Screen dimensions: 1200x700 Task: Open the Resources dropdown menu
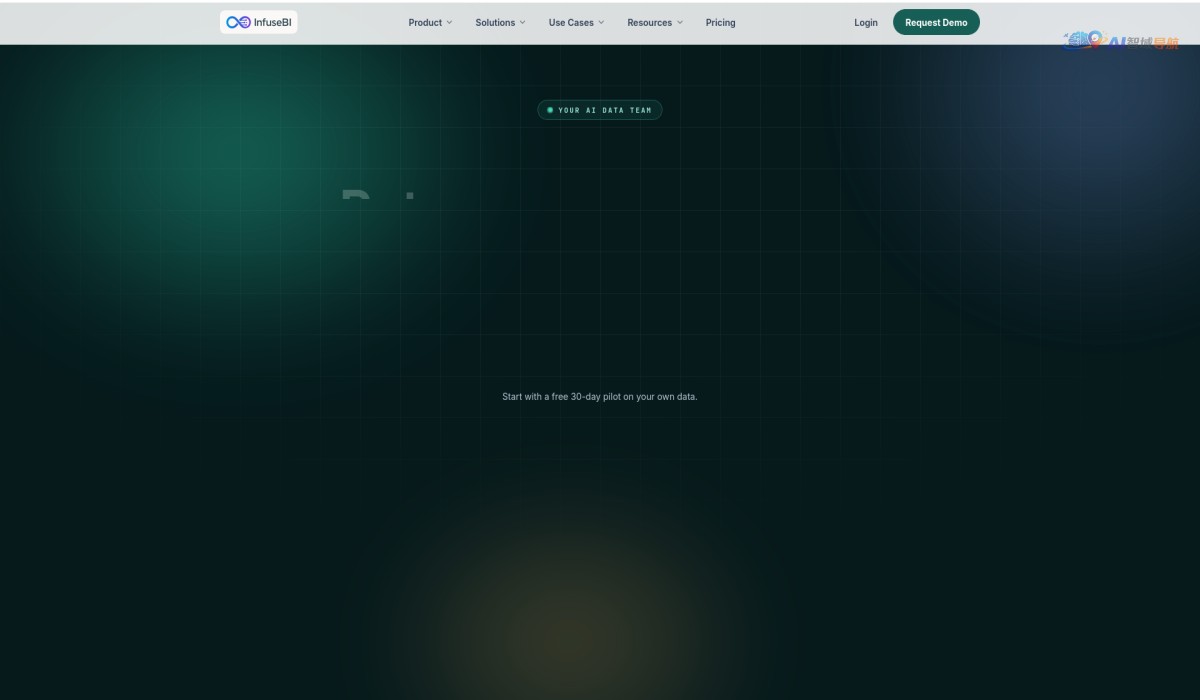coord(655,22)
